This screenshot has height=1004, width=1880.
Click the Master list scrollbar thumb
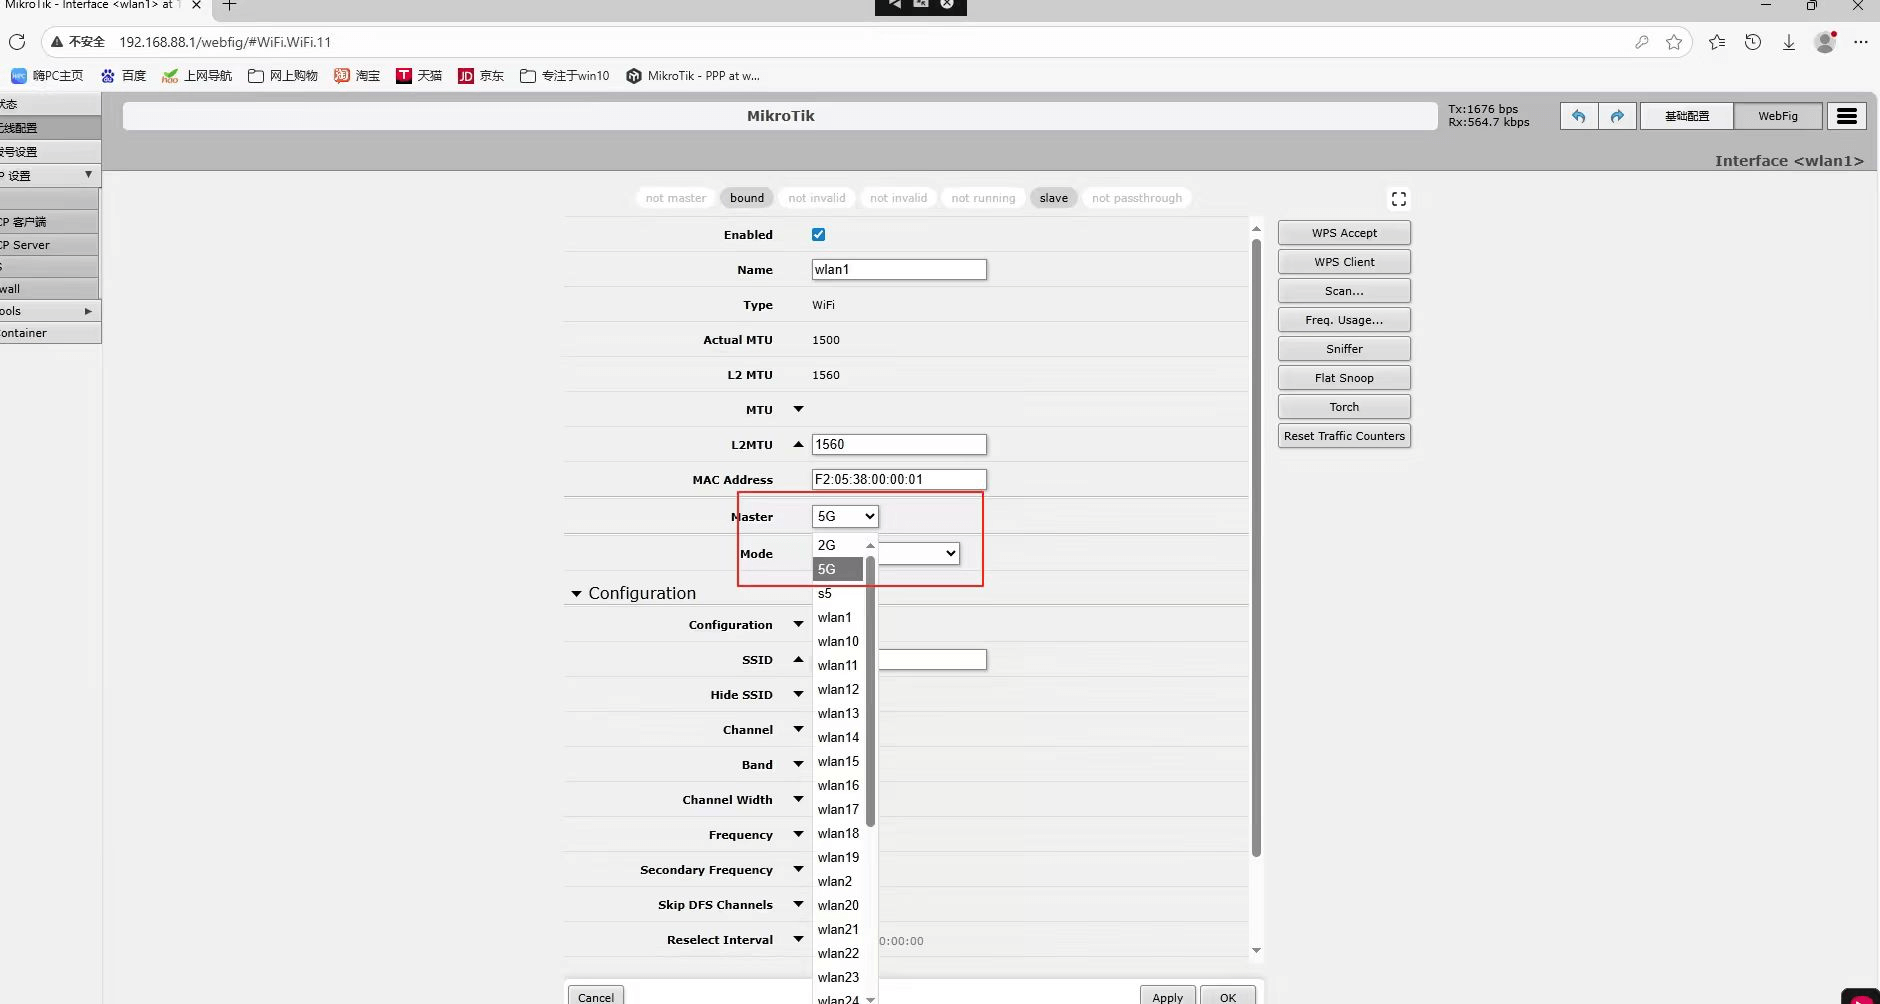click(870, 690)
